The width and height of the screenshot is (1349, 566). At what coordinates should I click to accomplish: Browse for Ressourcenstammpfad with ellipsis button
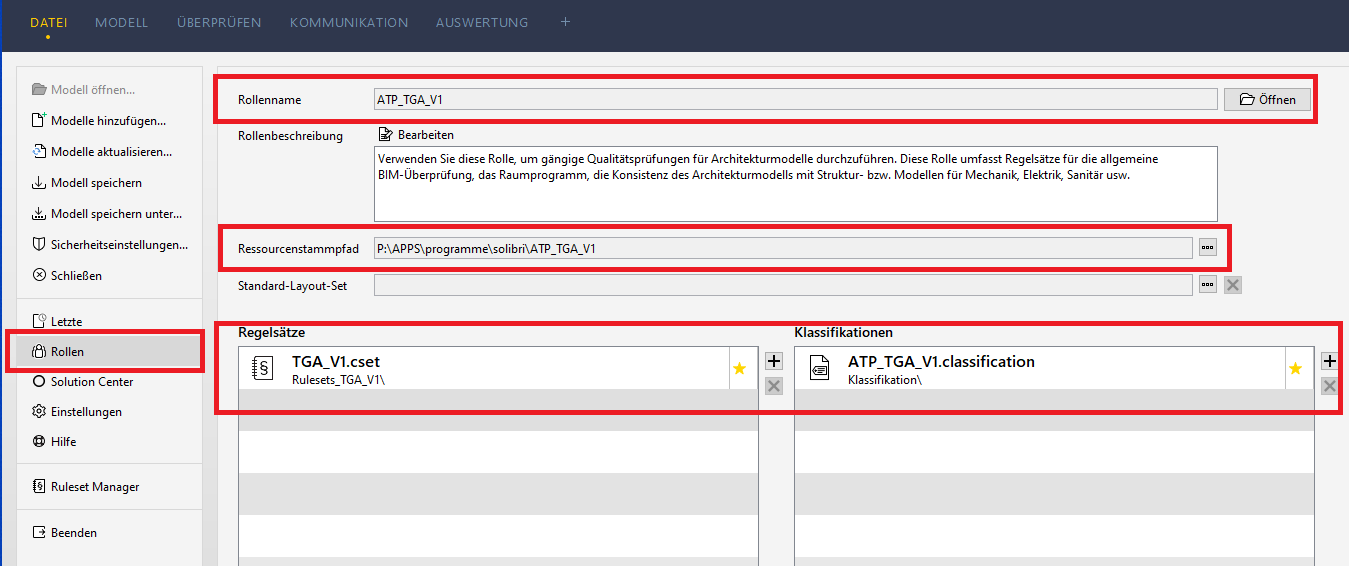point(1208,248)
